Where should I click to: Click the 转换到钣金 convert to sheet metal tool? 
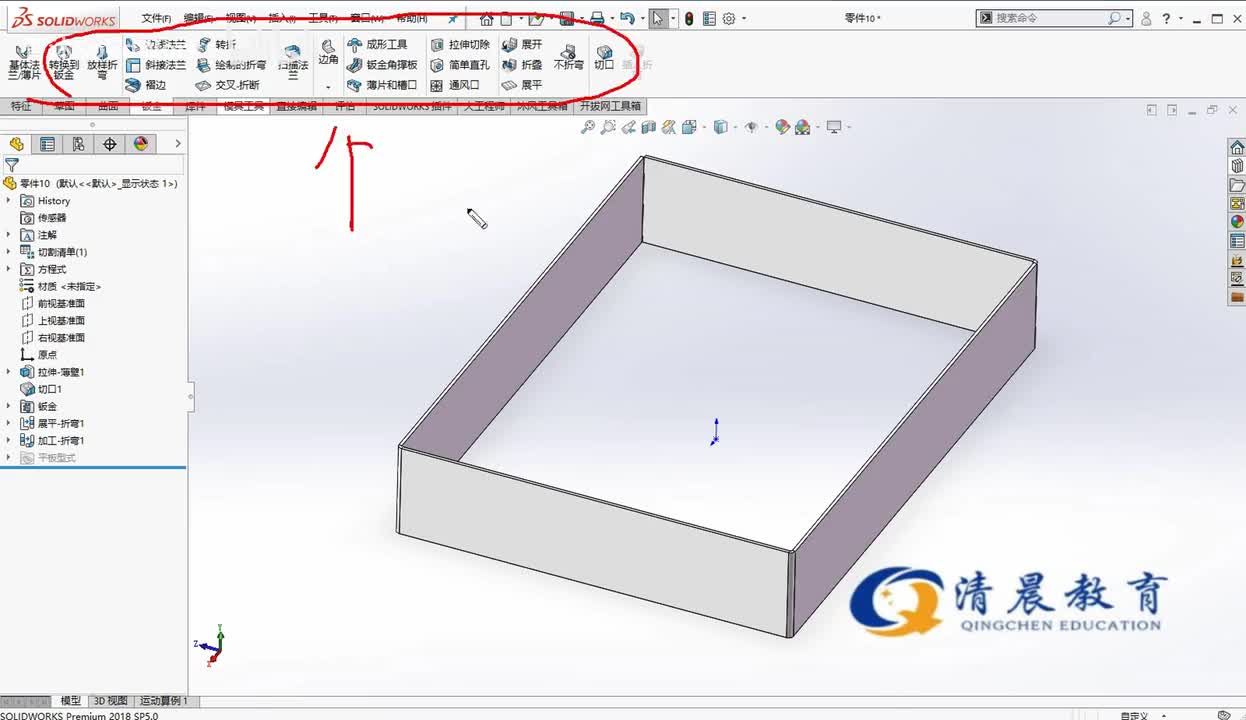[x=64, y=62]
